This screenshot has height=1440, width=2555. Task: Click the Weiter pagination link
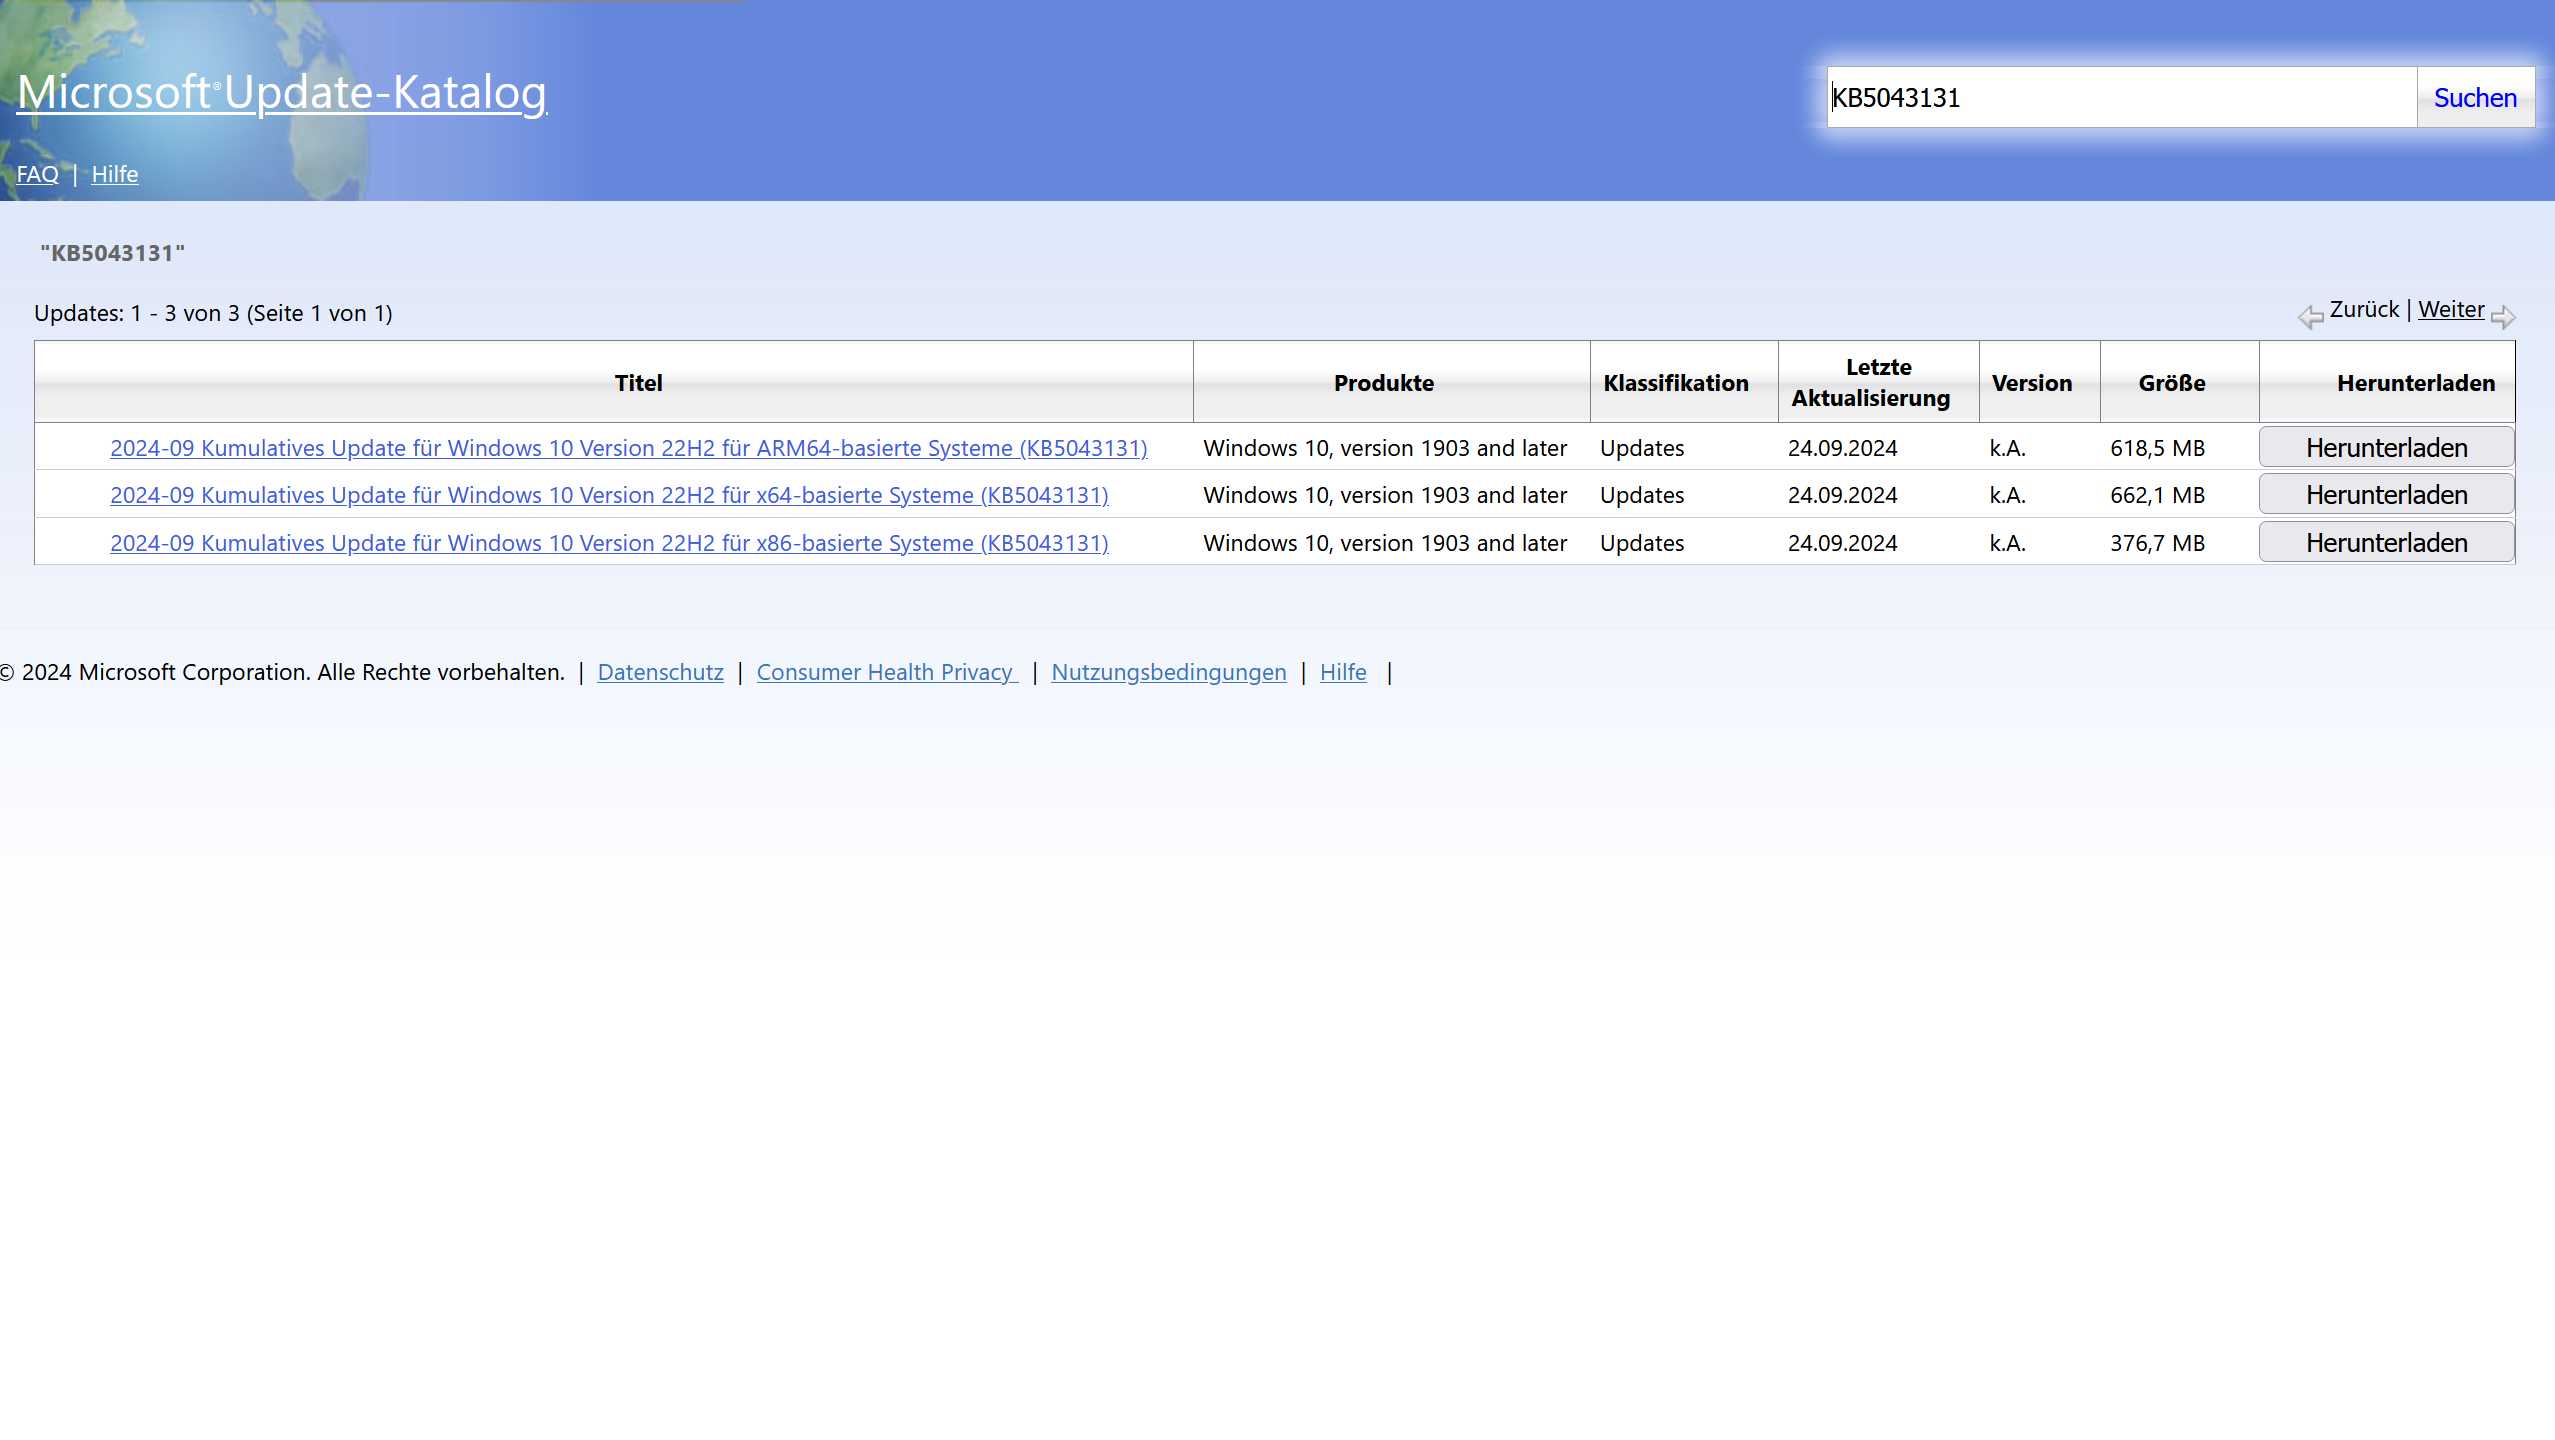click(x=2450, y=309)
